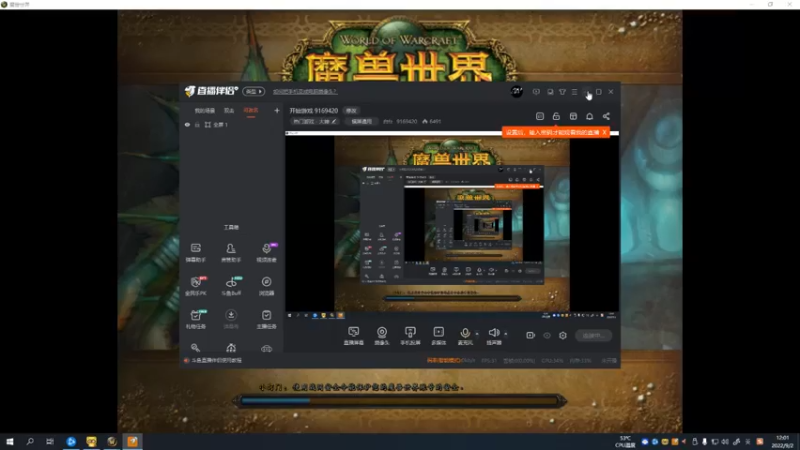This screenshot has width=800, height=450.
Task: Open the layout grid icon above preview
Action: point(573,116)
